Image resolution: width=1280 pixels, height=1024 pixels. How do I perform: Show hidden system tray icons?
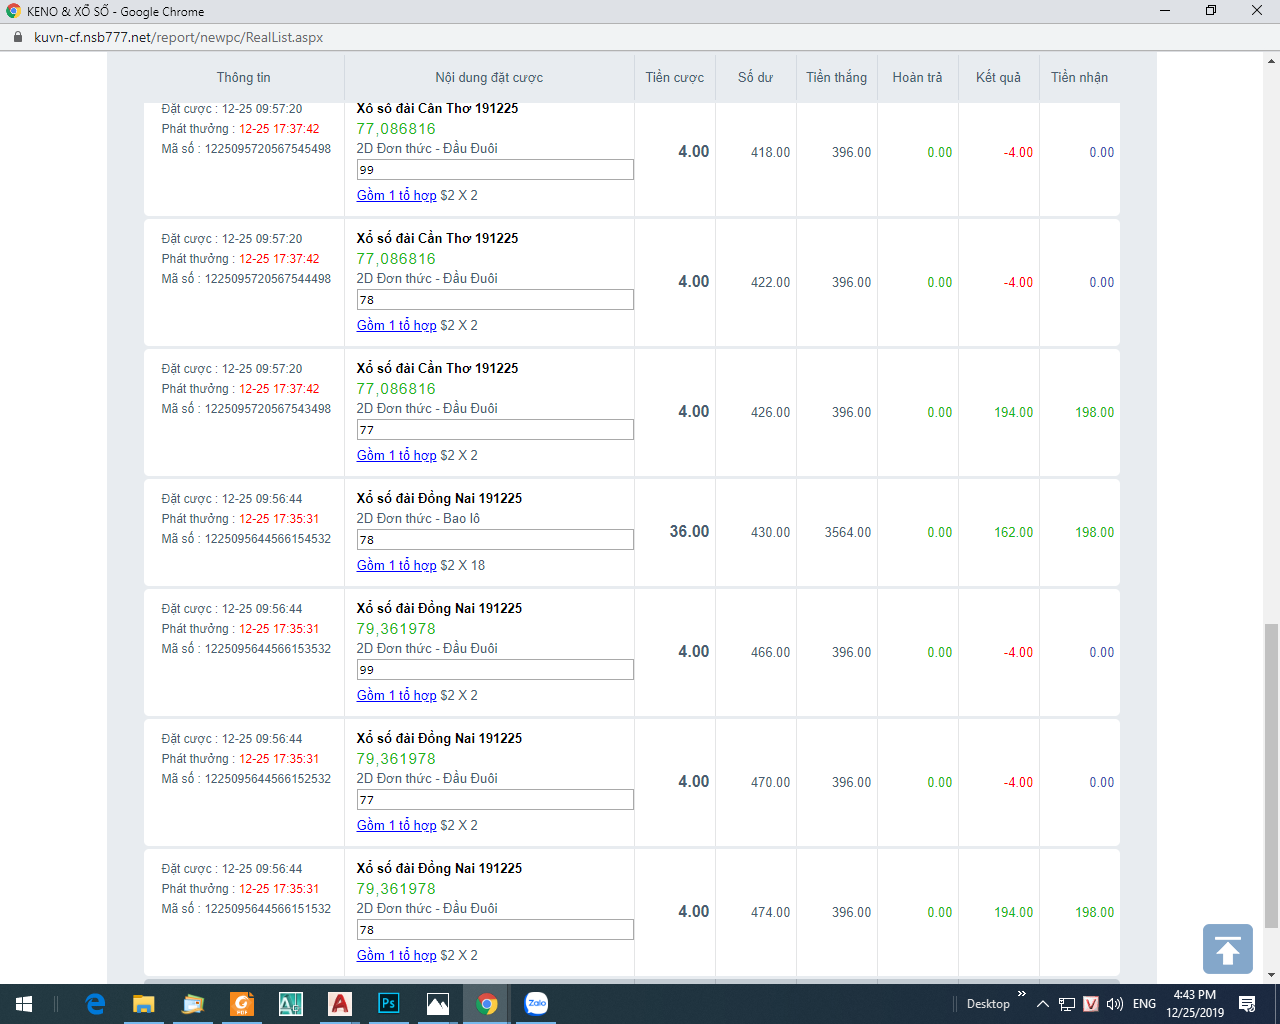[1042, 1004]
